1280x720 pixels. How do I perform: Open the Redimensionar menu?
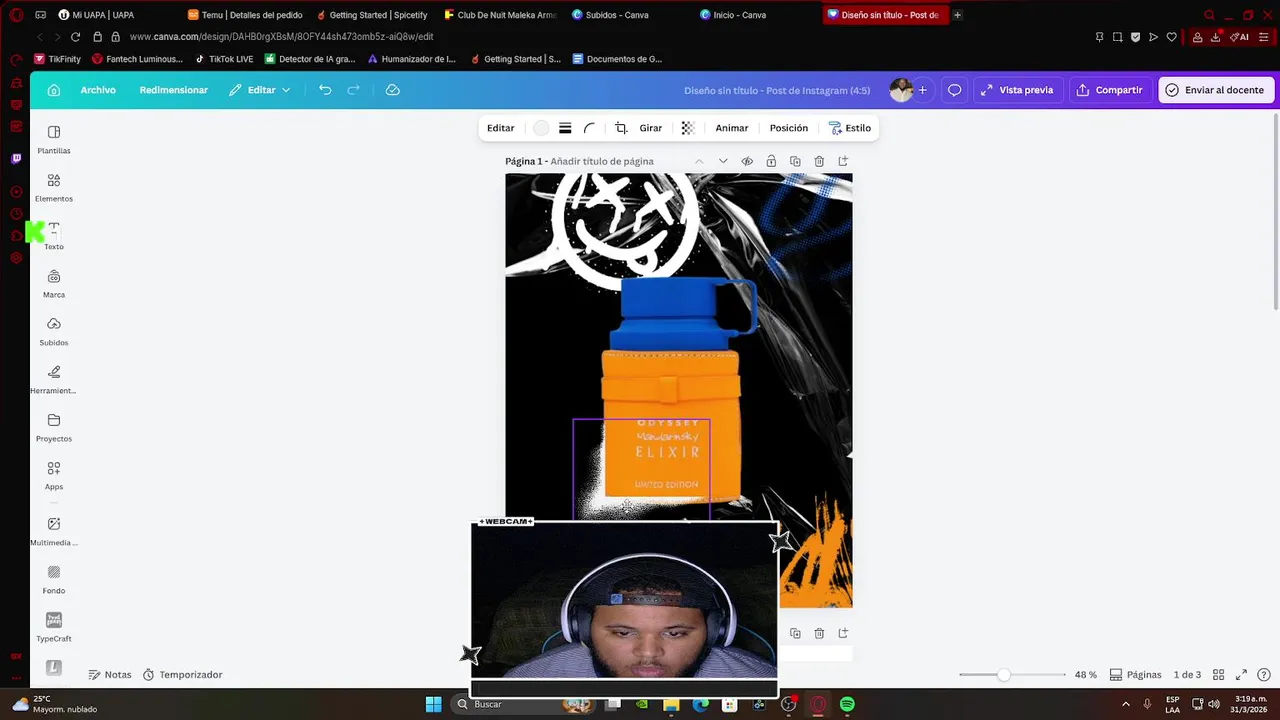pyautogui.click(x=174, y=90)
